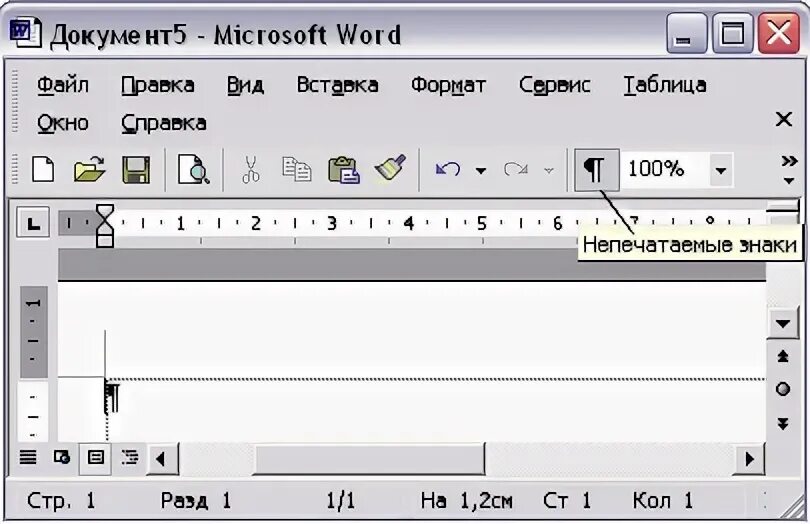Click the horizontal scrollbar thumb
Image resolution: width=810 pixels, height=524 pixels.
[x=369, y=459]
